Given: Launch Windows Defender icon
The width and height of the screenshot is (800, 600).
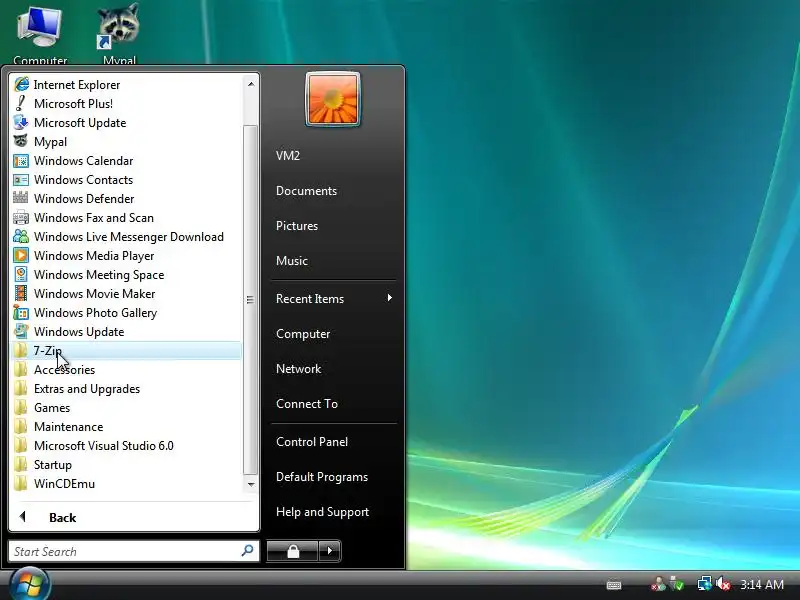Looking at the screenshot, I should tap(21, 198).
